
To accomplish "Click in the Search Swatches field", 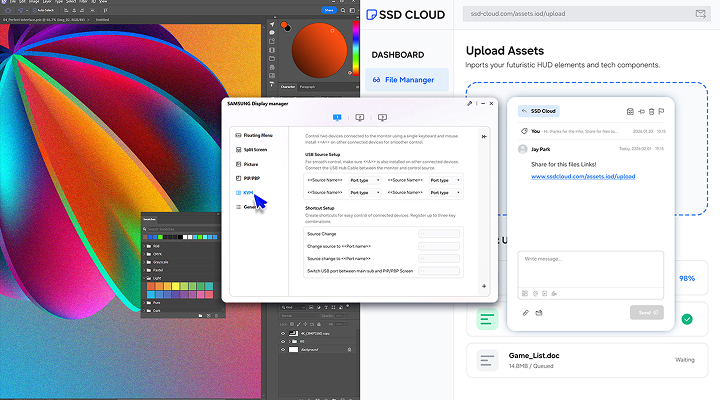I will click(x=181, y=229).
